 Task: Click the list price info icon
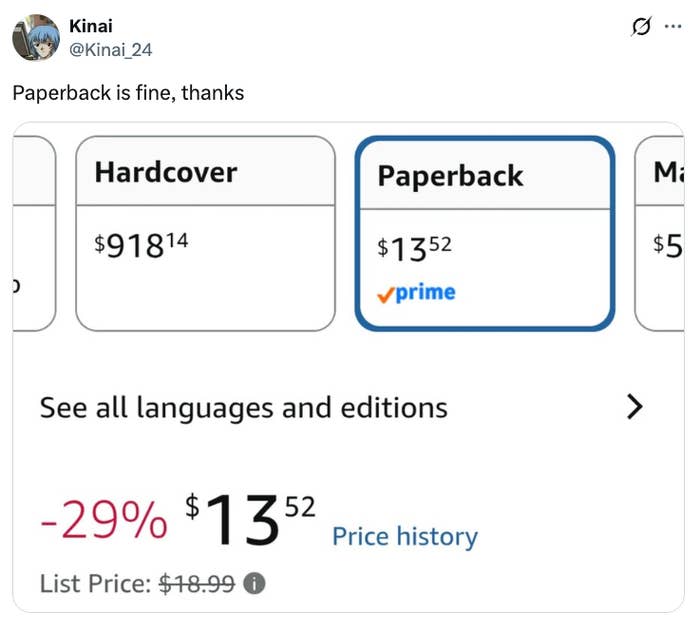(x=254, y=583)
